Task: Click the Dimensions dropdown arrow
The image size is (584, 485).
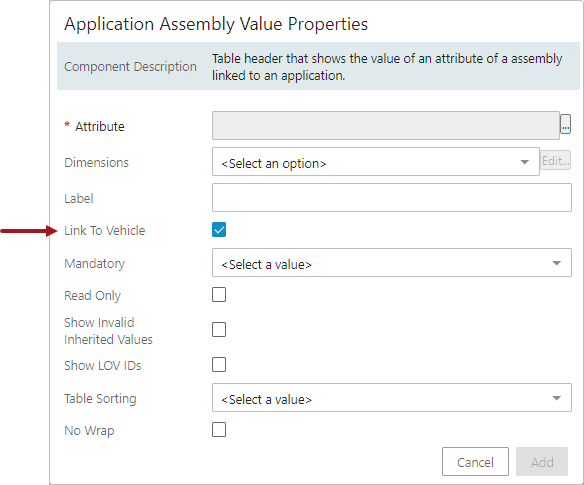Action: pyautogui.click(x=524, y=162)
